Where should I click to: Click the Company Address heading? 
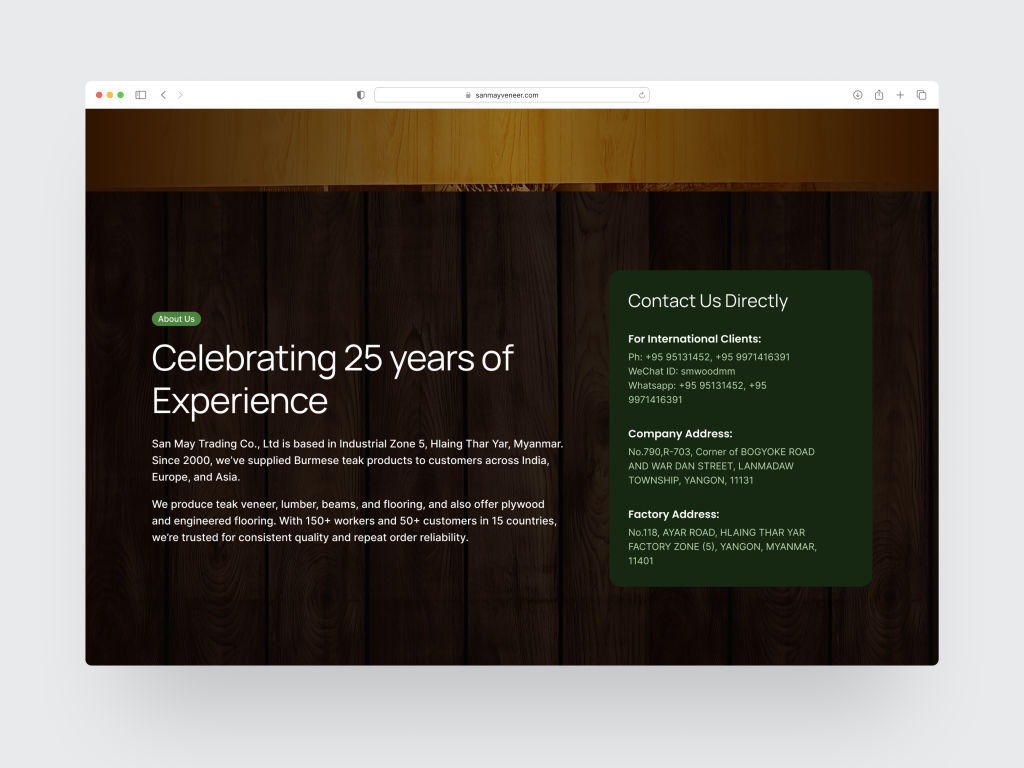click(680, 434)
